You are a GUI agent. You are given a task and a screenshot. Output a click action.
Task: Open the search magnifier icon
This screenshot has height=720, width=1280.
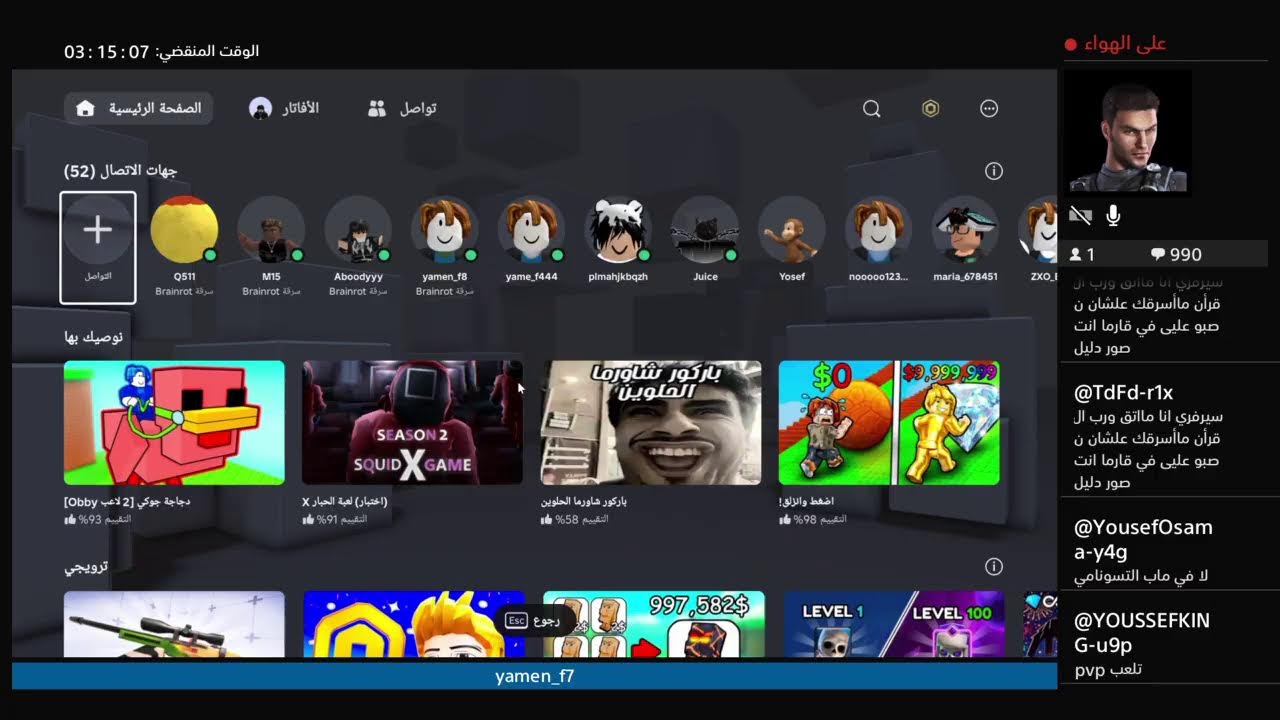click(872, 109)
